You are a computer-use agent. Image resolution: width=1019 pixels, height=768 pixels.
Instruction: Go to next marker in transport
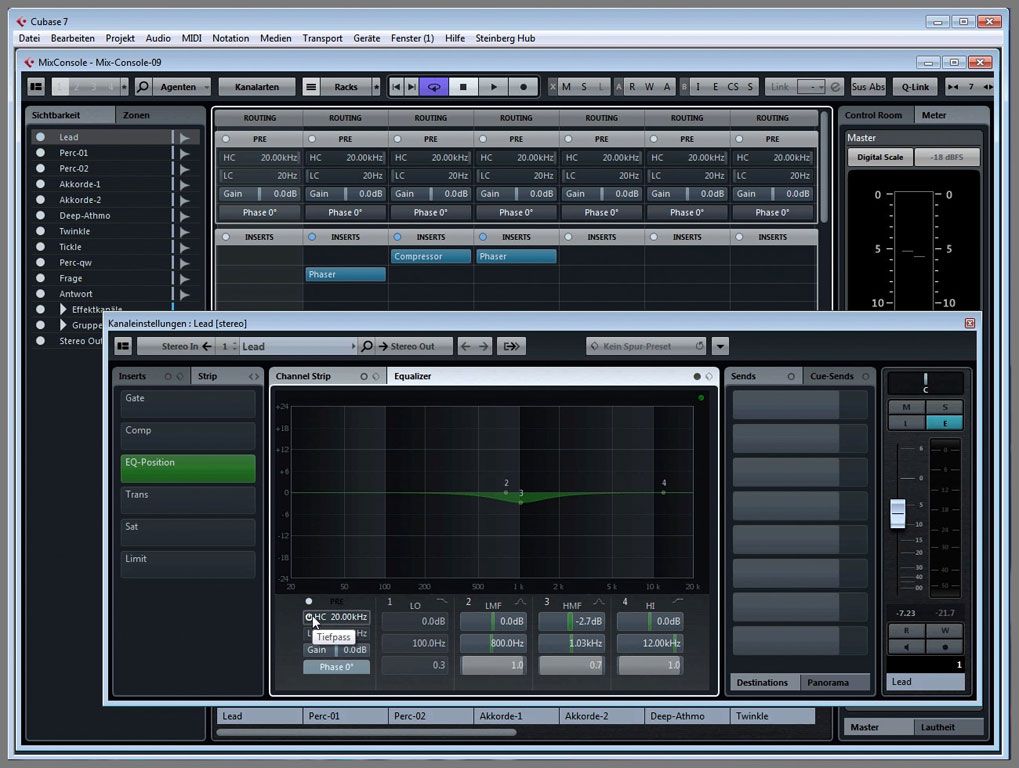pyautogui.click(x=411, y=86)
